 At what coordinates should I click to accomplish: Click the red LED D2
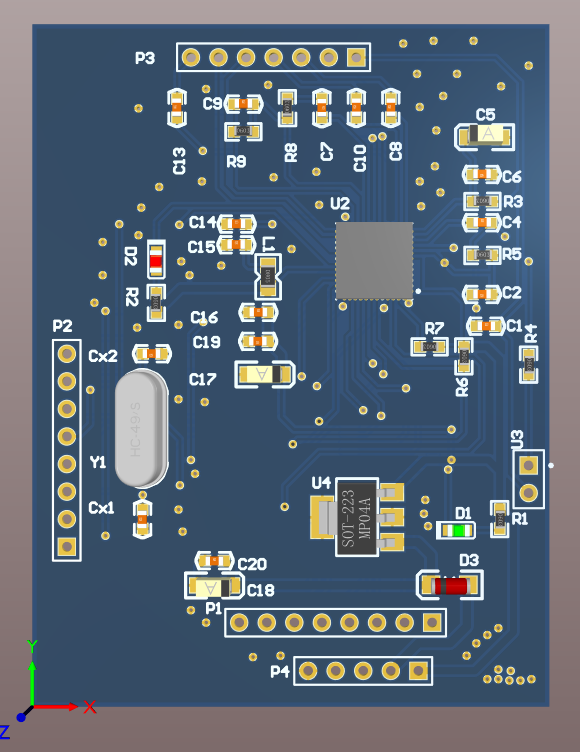(x=156, y=259)
